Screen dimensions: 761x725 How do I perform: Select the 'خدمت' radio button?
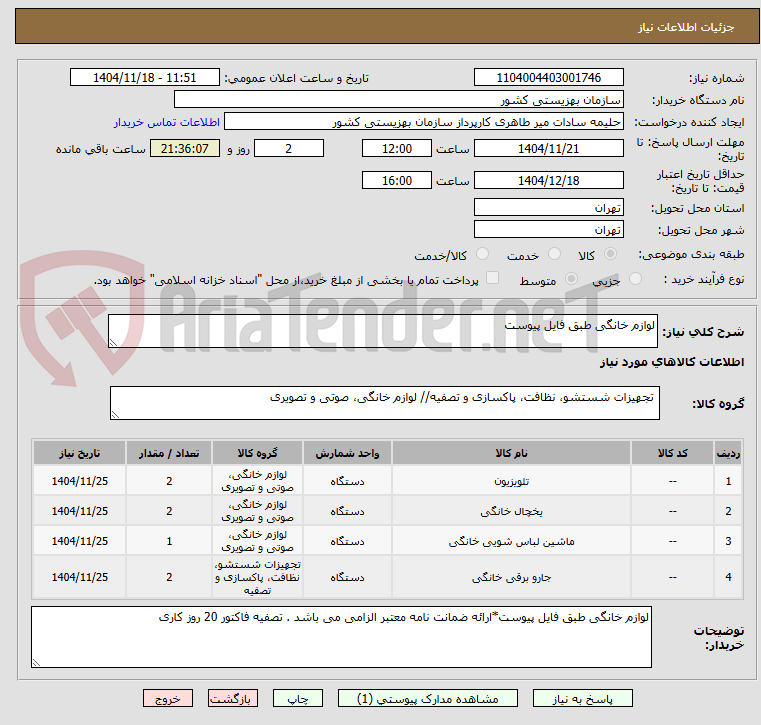[554, 254]
